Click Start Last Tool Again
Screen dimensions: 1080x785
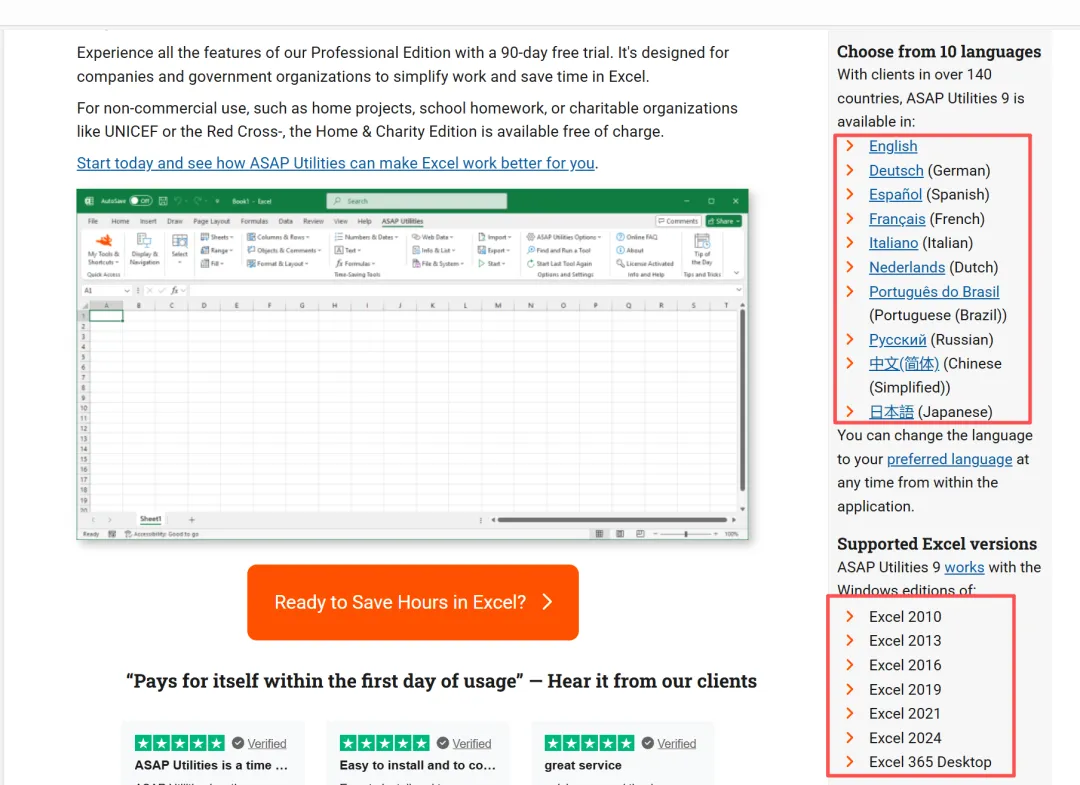pos(559,263)
